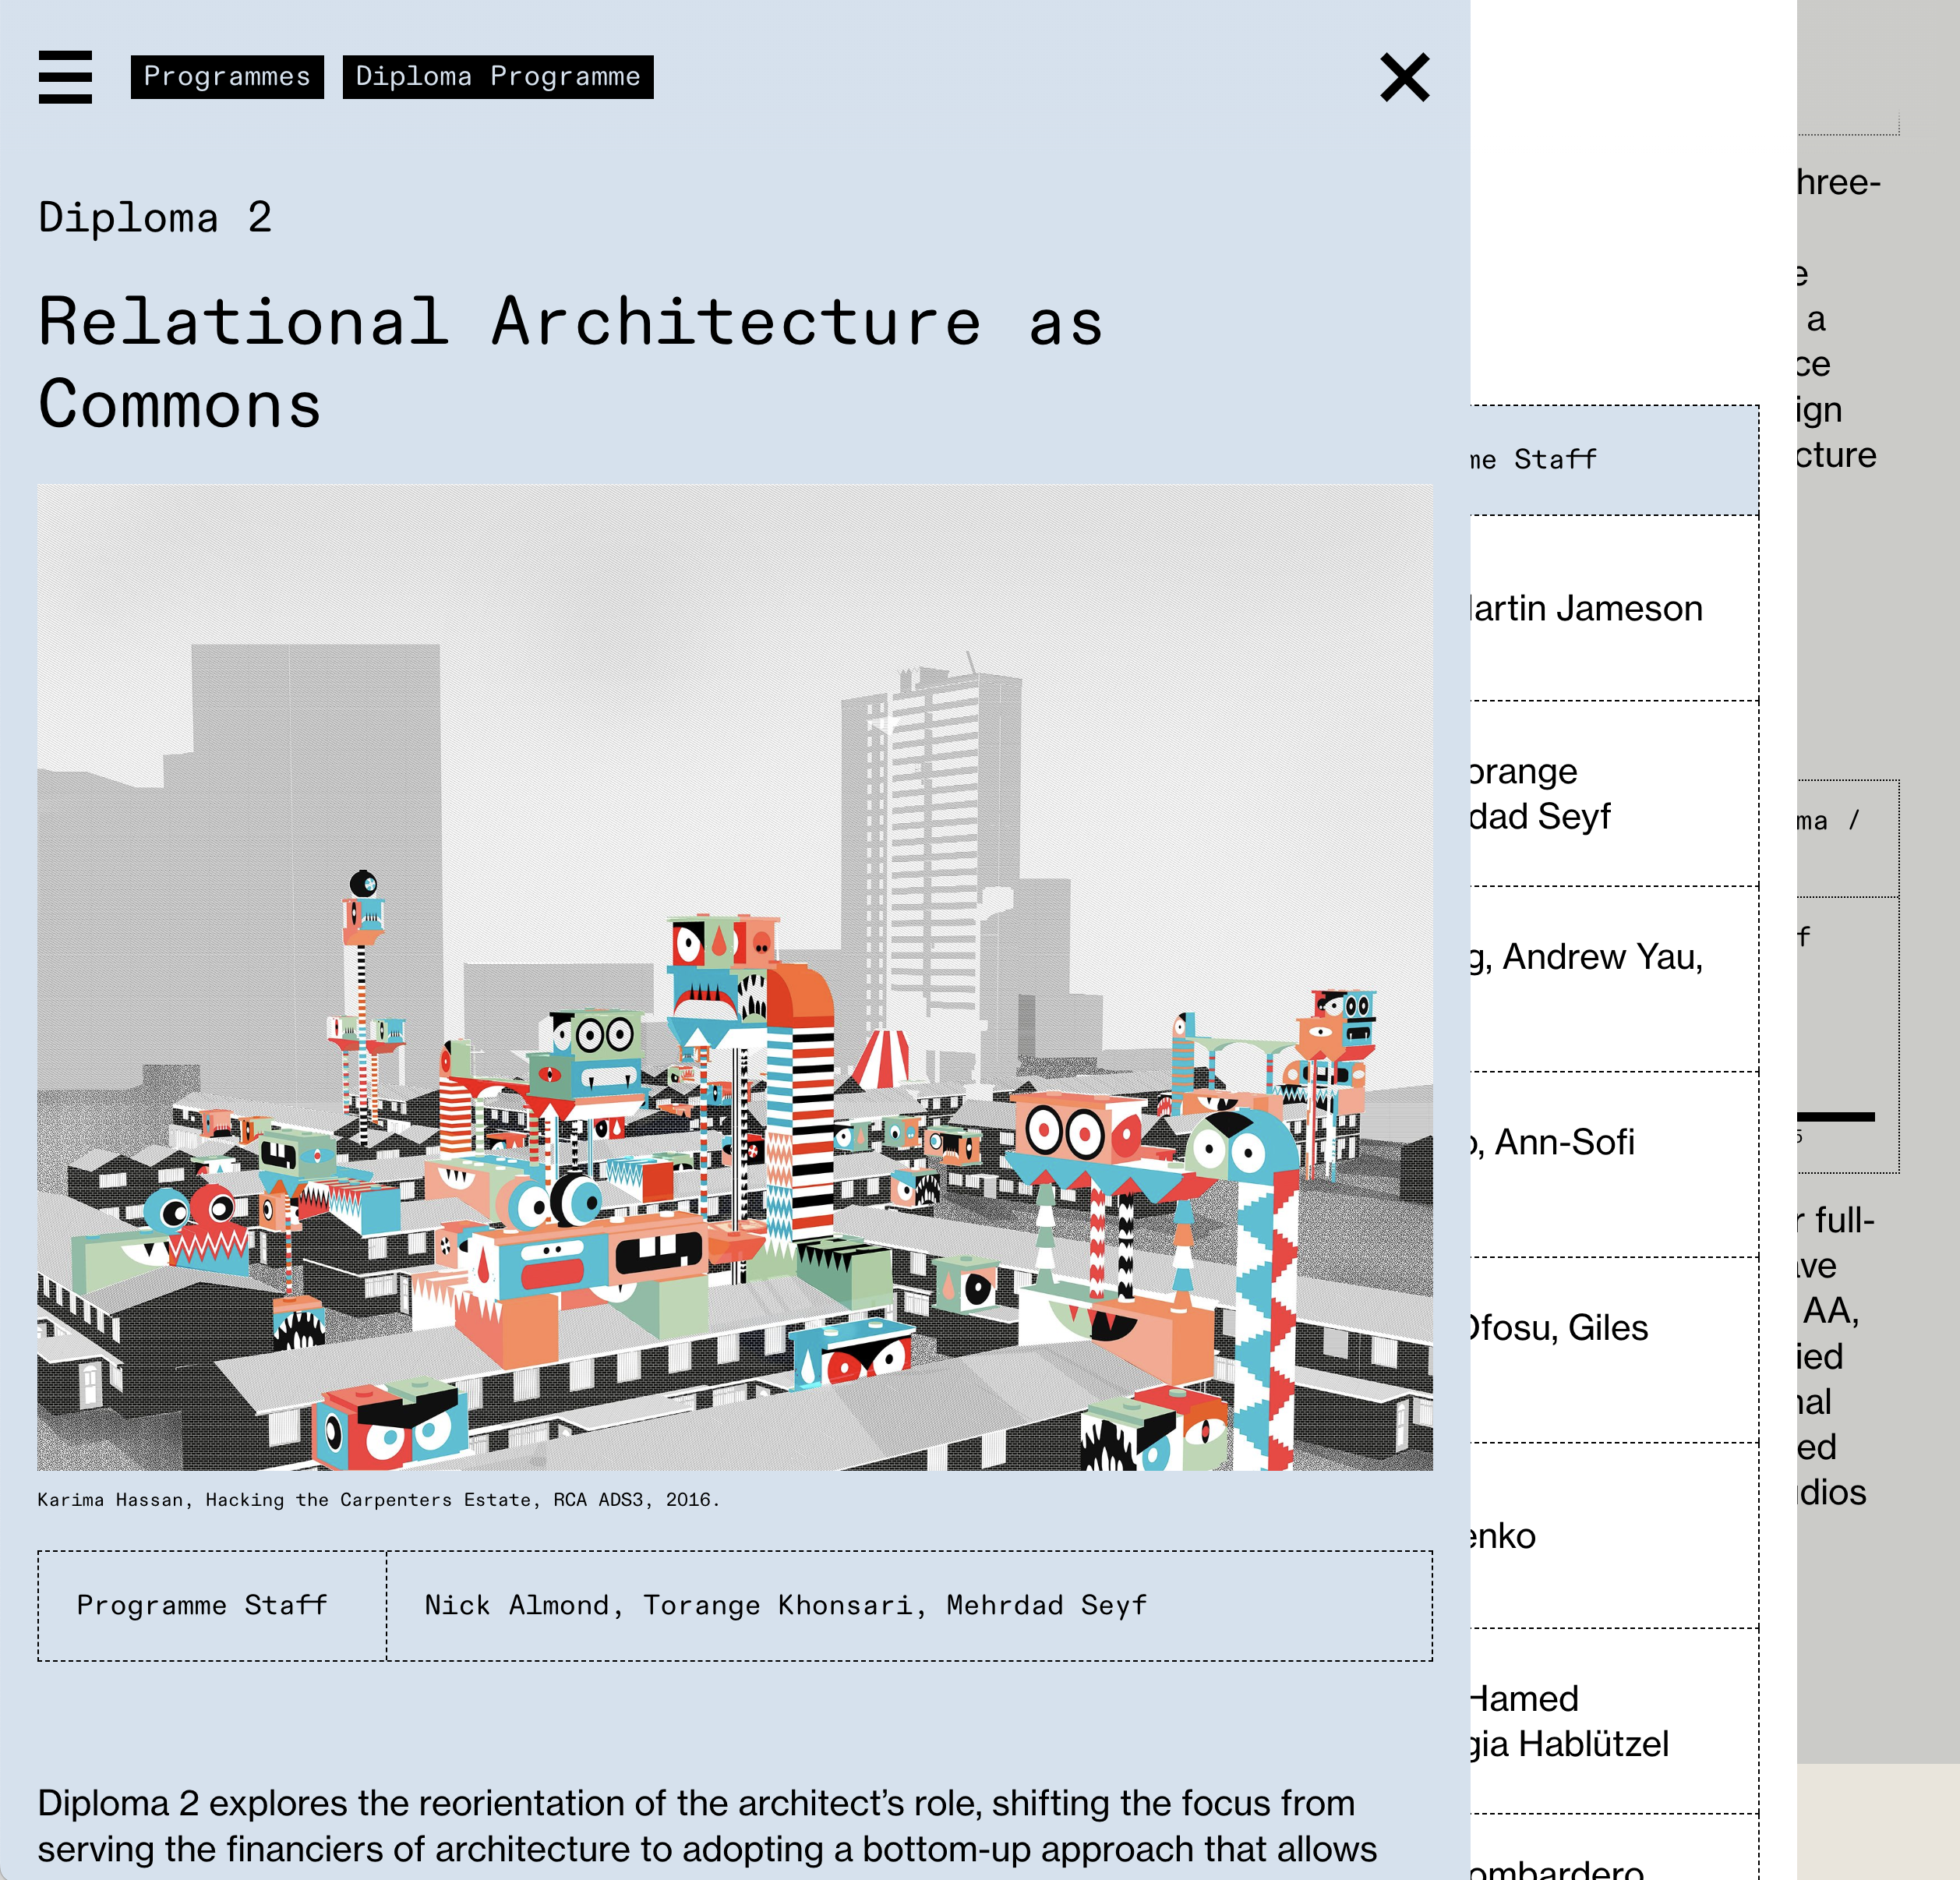Close the Diploma 2 overlay panel

[x=1404, y=77]
